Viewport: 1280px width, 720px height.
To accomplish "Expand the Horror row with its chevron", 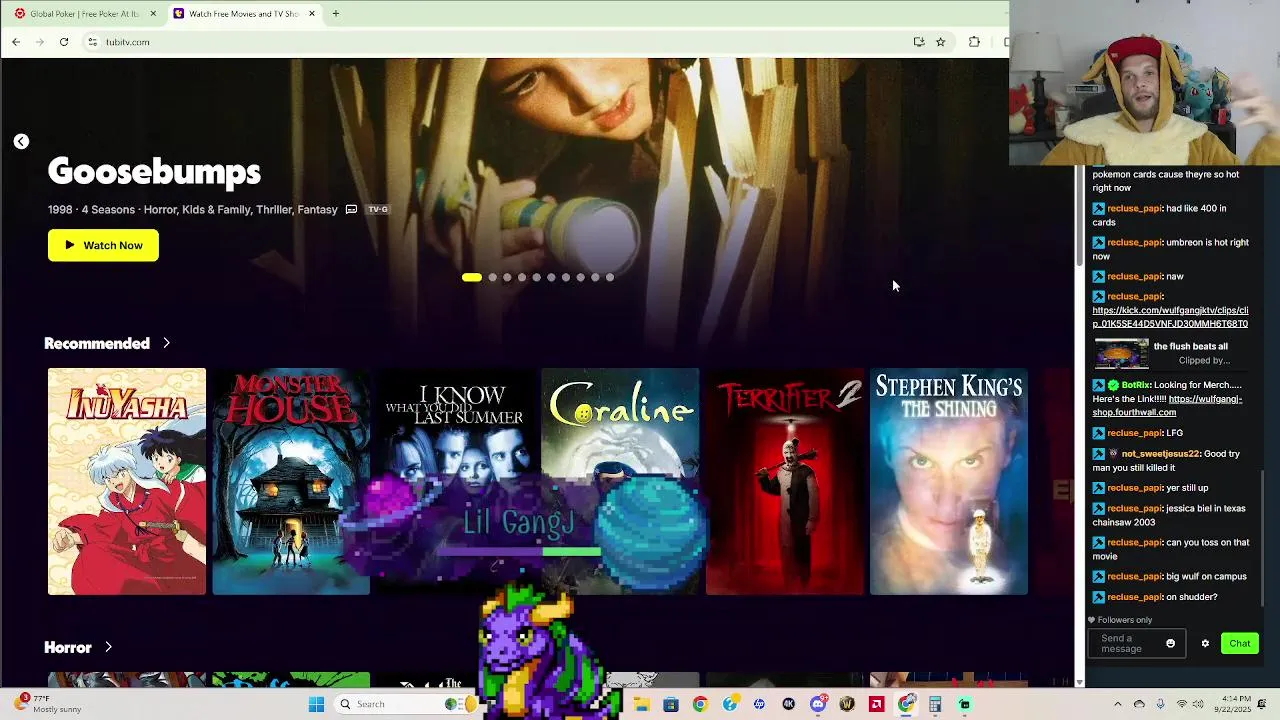I will [108, 647].
